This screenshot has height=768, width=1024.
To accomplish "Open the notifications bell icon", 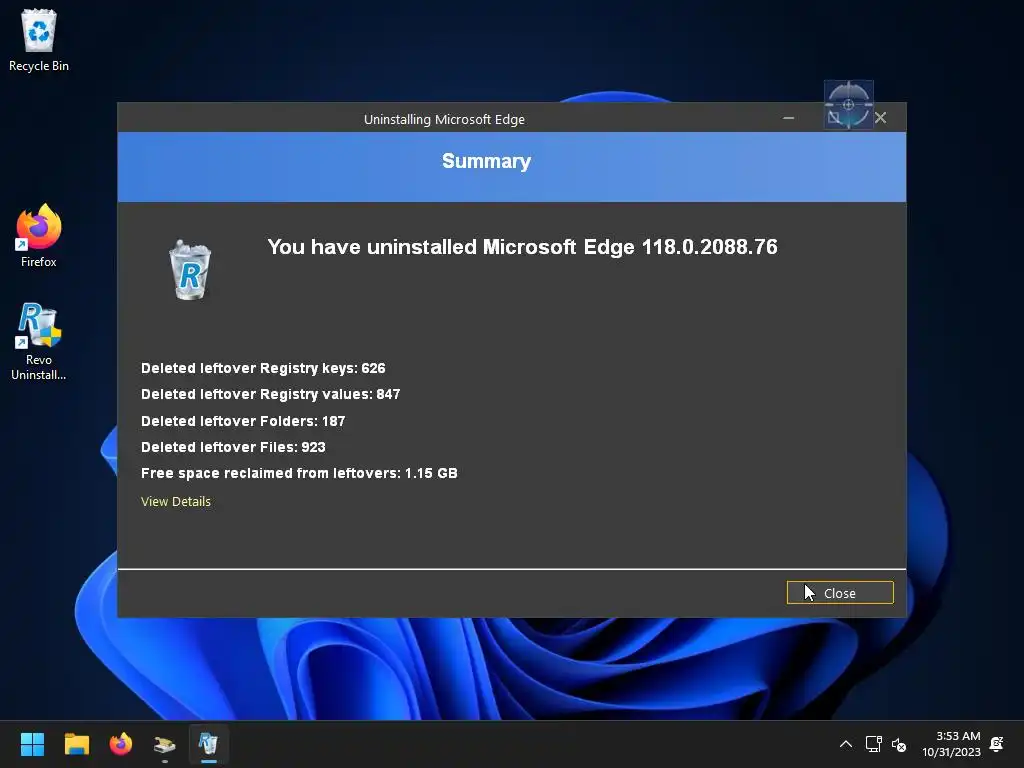I will coord(997,744).
